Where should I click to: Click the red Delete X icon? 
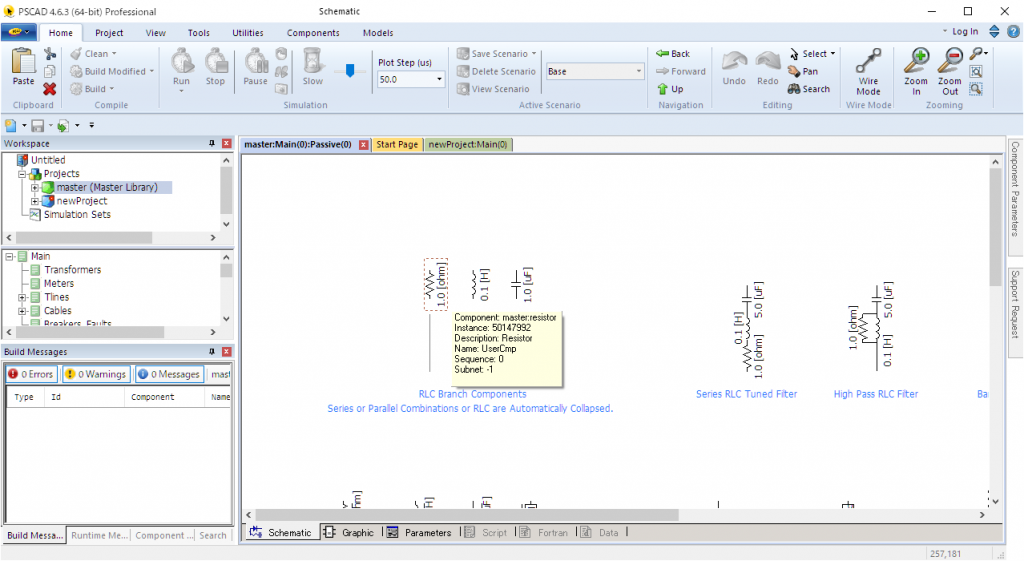pos(50,89)
